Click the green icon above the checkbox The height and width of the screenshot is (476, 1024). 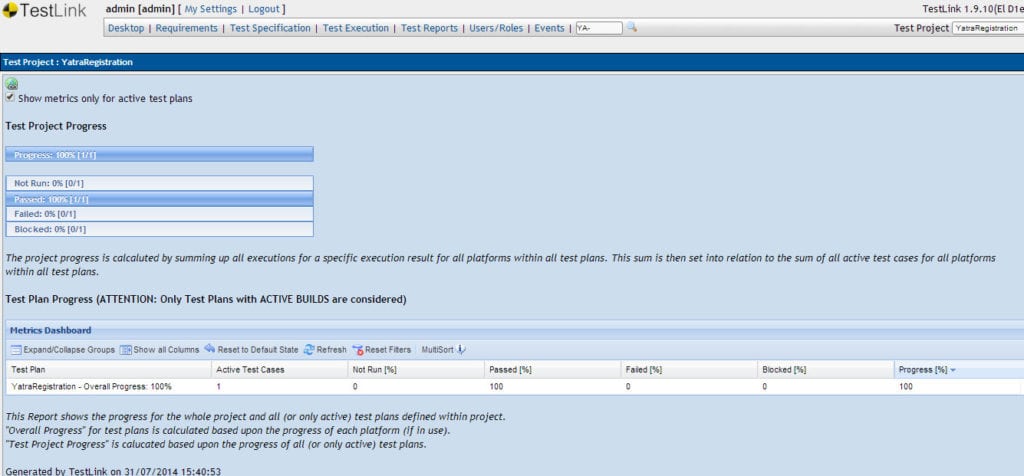pos(11,84)
